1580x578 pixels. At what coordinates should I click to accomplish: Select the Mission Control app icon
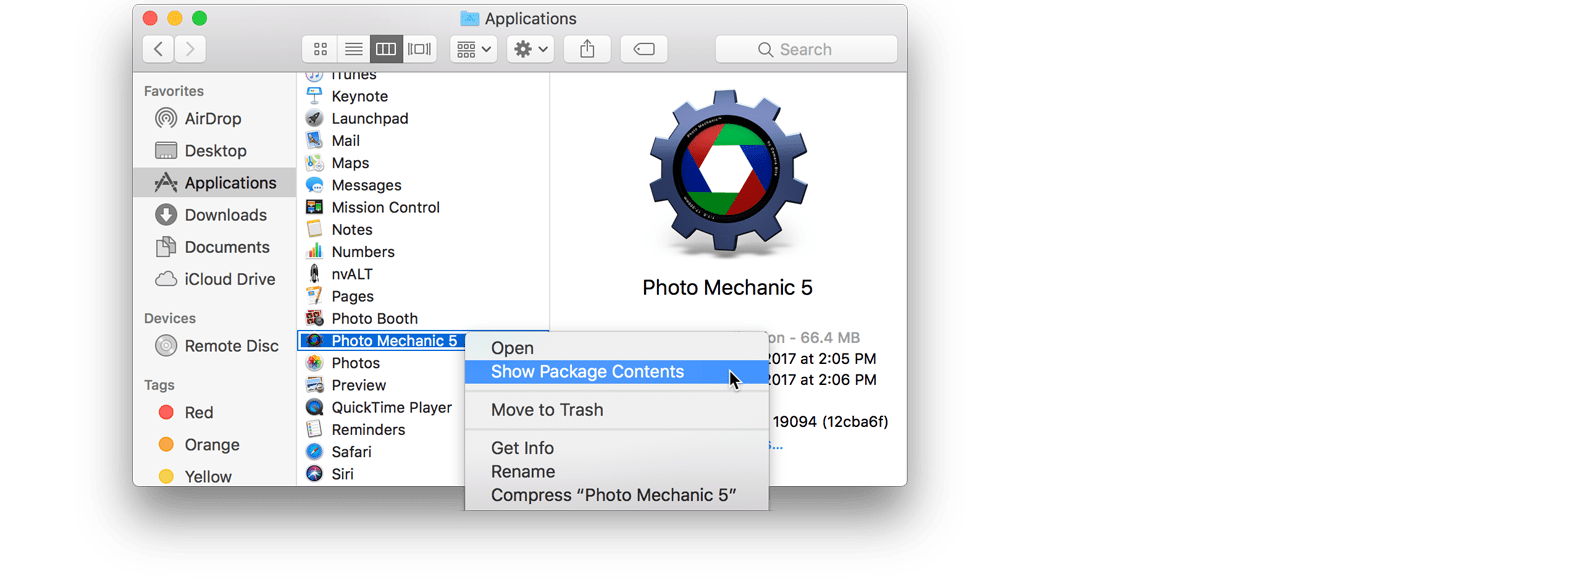(x=314, y=207)
